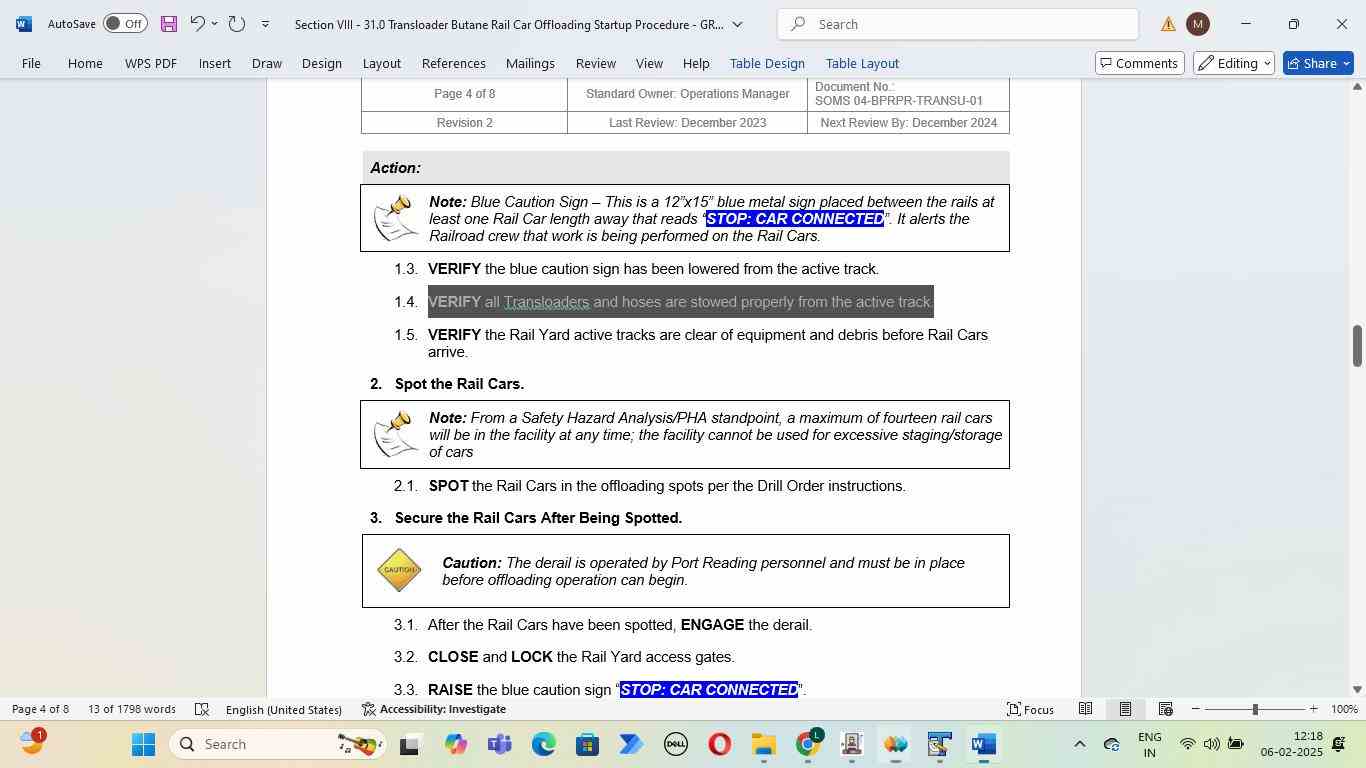Click the 'Action:' header cell
This screenshot has height=768, width=1366.
point(685,167)
